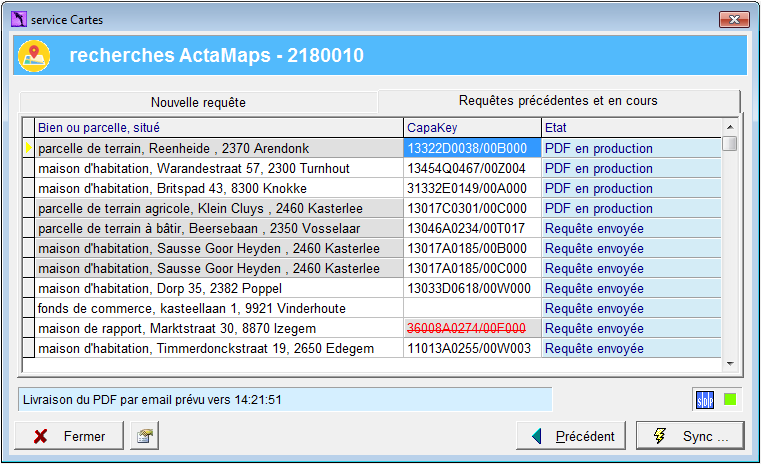Click 'Requête envoyée' status of the Poppel row
Image resolution: width=763 pixels, height=465 pixels.
(x=632, y=288)
